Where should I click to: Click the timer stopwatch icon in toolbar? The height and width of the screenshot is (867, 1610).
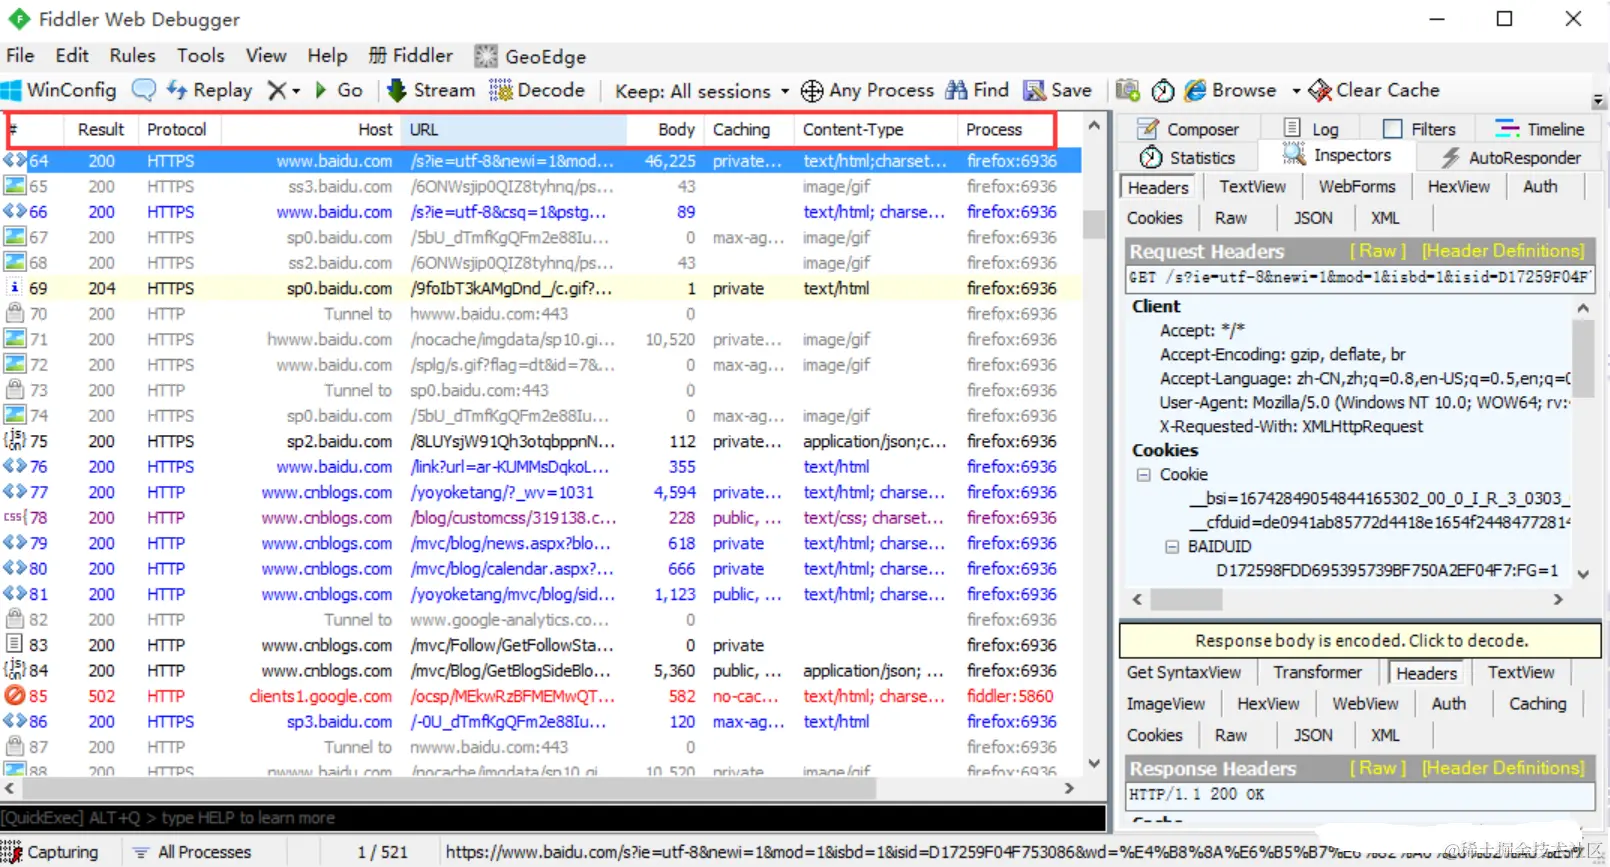coord(1163,90)
